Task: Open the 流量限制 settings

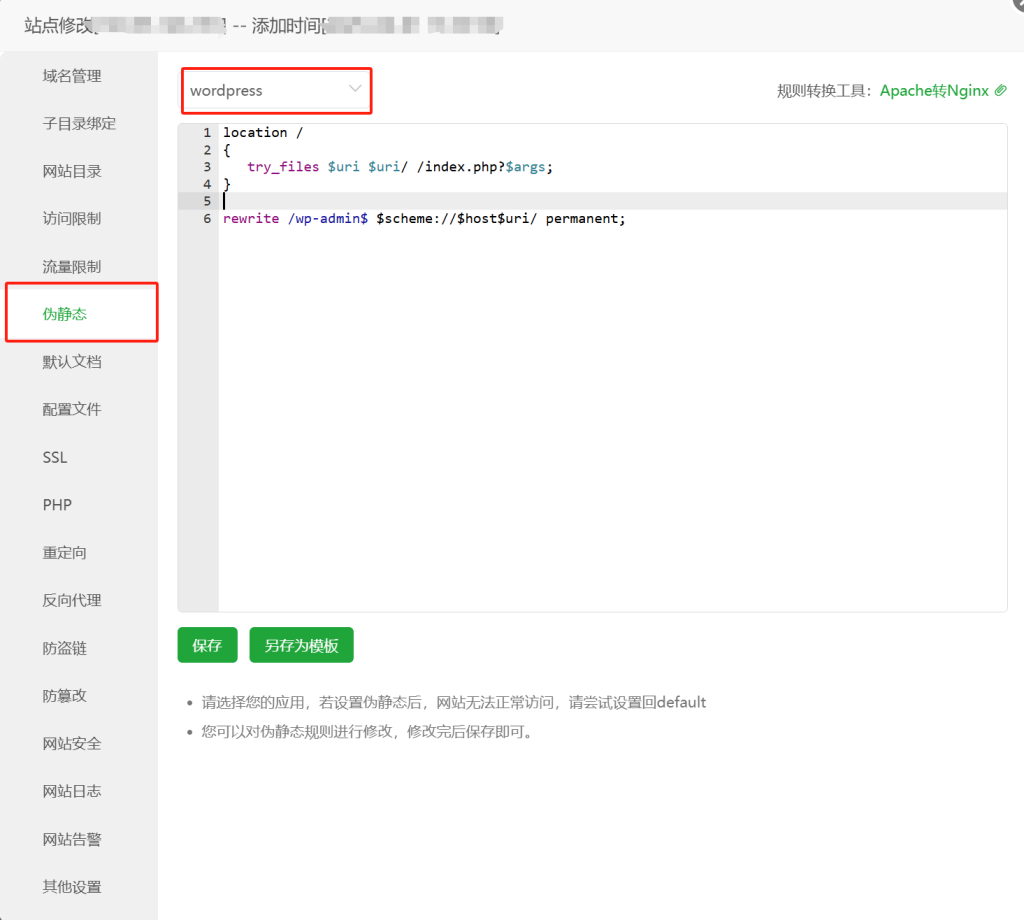Action: [x=72, y=267]
